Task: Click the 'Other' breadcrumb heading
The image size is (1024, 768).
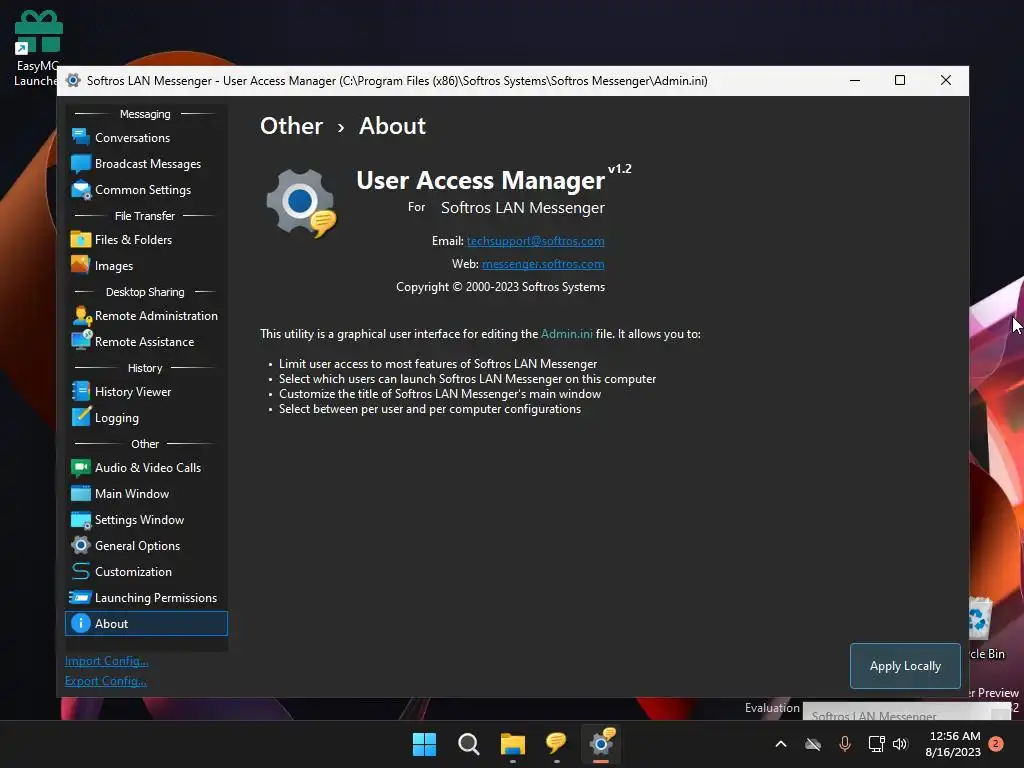Action: point(291,125)
